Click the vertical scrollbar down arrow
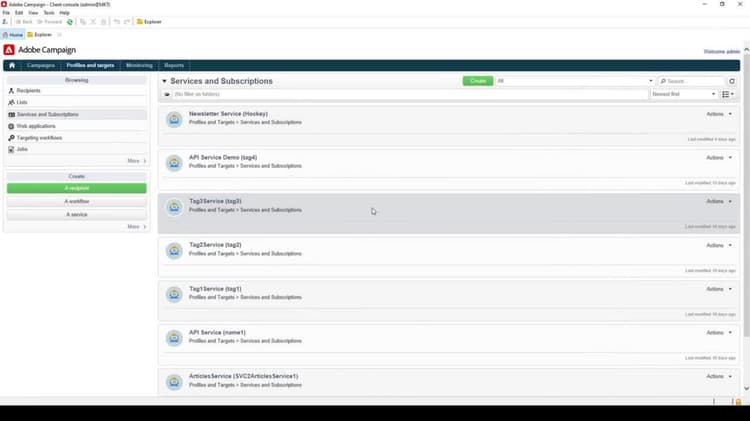The height and width of the screenshot is (421, 750). [x=746, y=388]
